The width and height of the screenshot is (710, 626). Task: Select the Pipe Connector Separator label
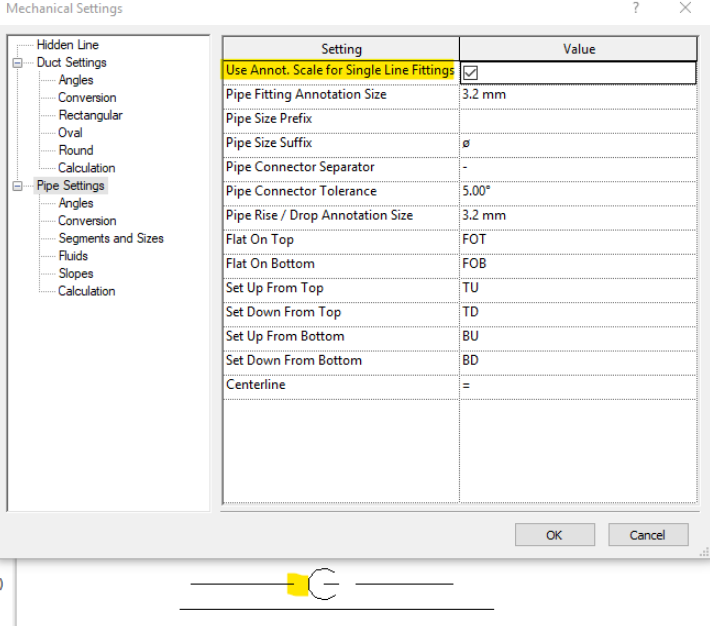(x=300, y=167)
